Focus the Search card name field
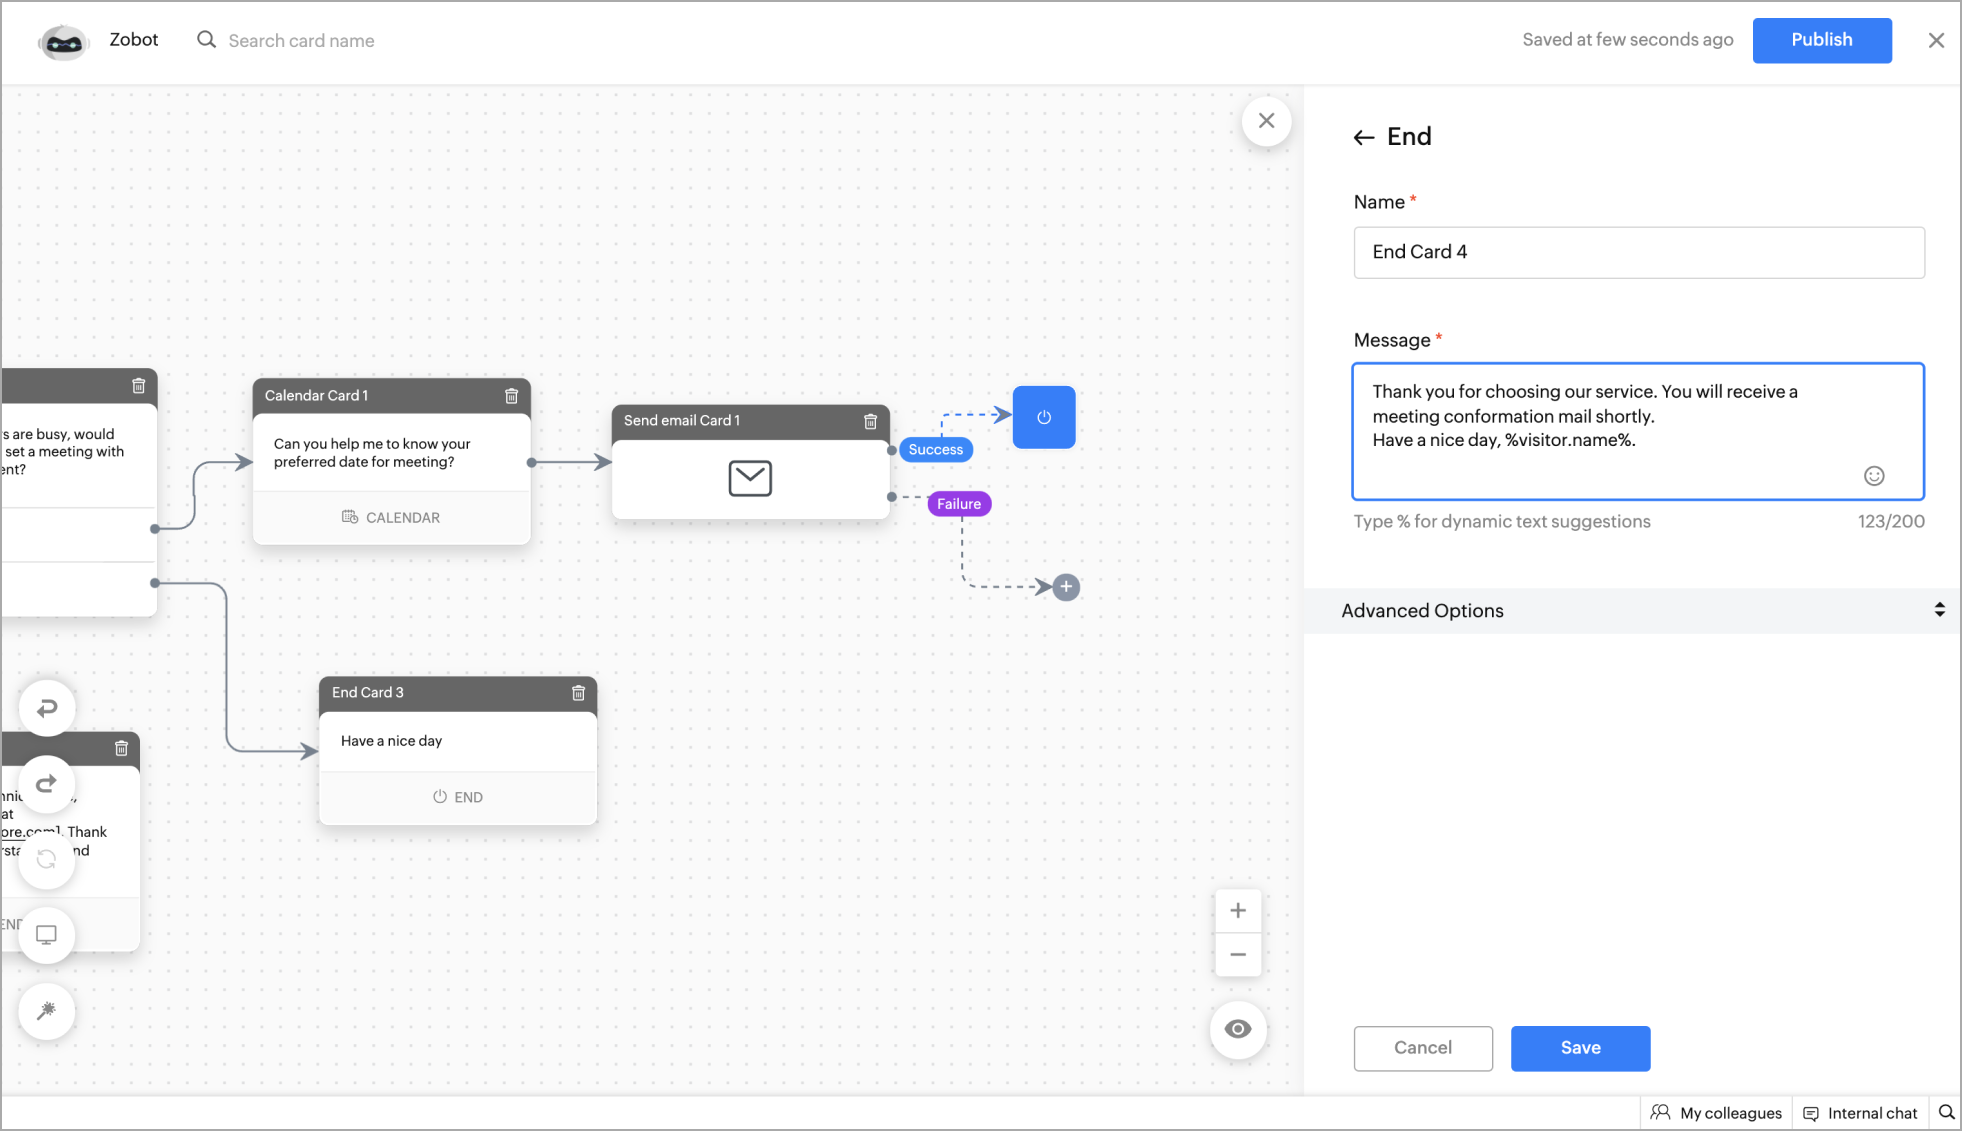The image size is (1962, 1131). coord(301,41)
